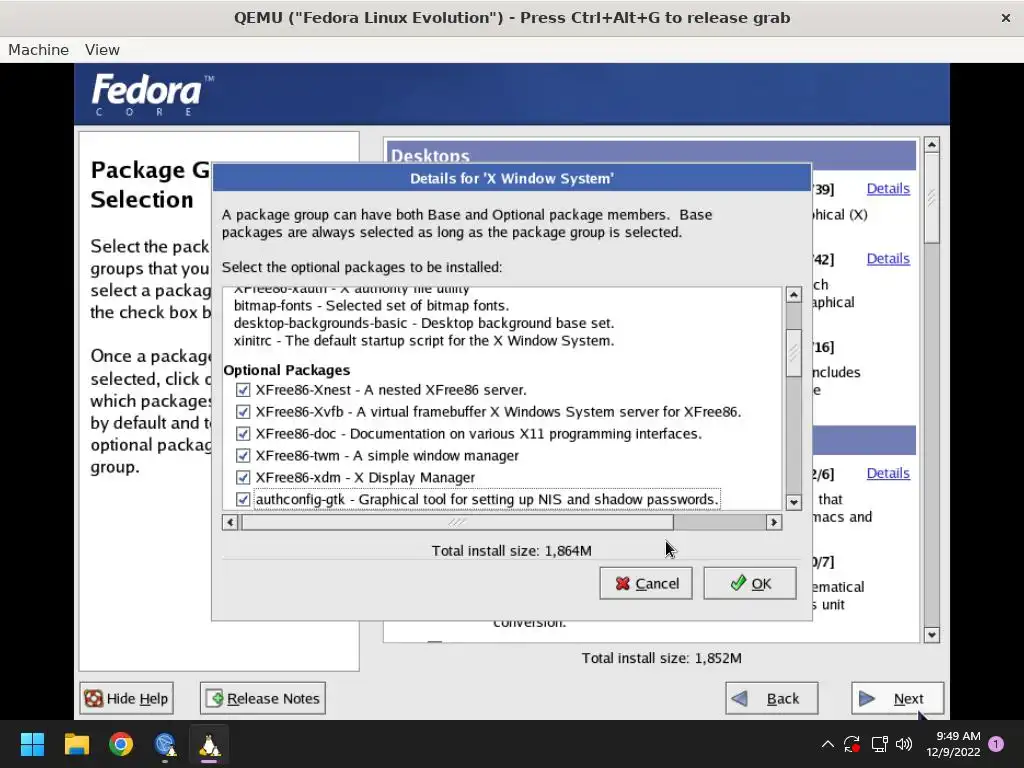Open Windows Start menu
This screenshot has height=768, width=1024.
[x=32, y=744]
